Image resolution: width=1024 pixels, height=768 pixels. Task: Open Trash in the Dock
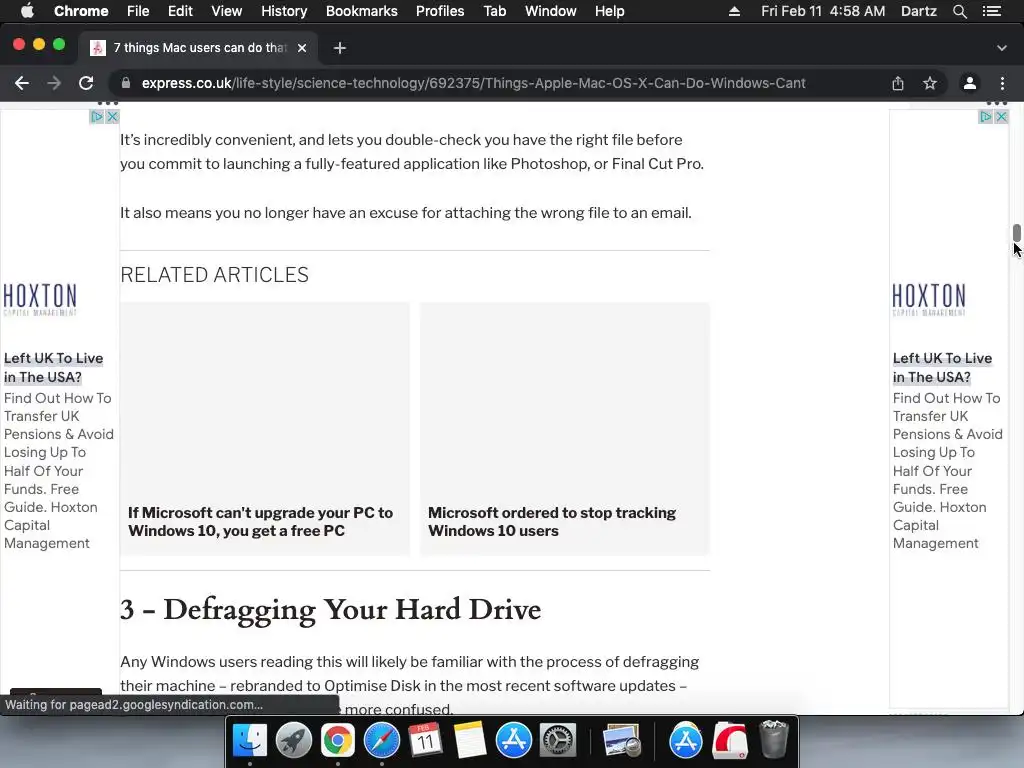pos(774,739)
